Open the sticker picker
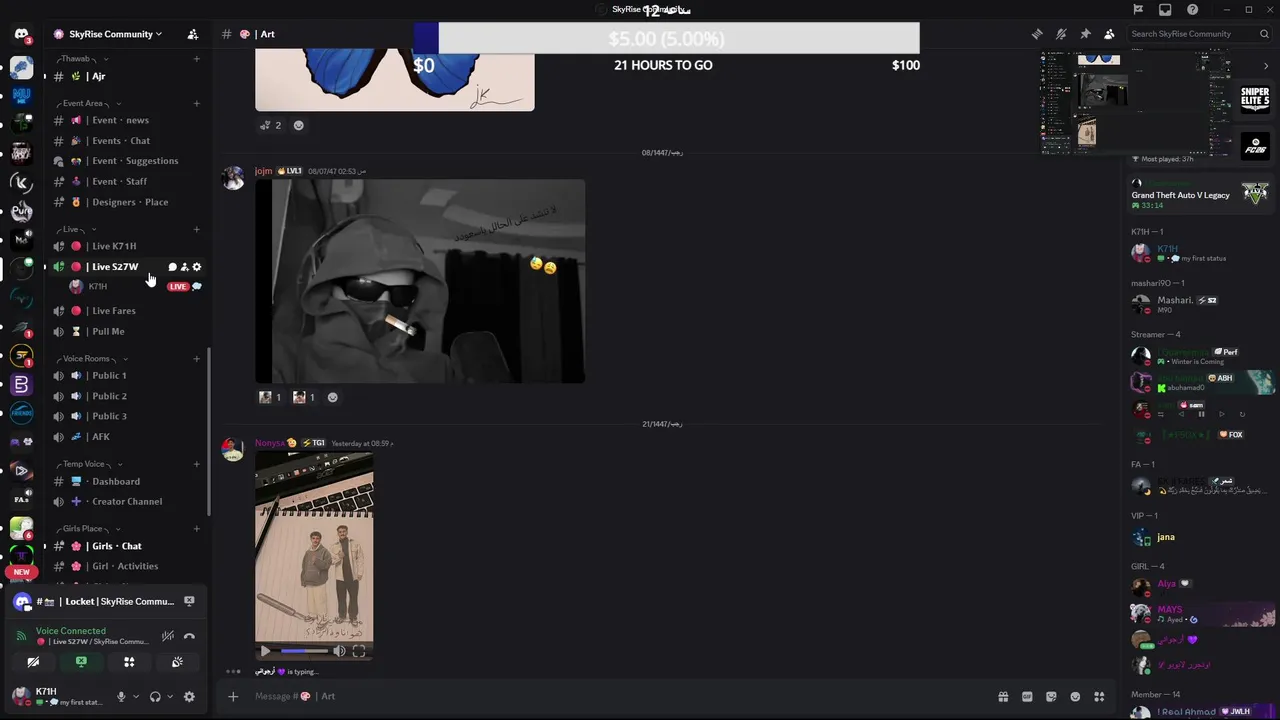This screenshot has height=720, width=1280. [x=1051, y=696]
